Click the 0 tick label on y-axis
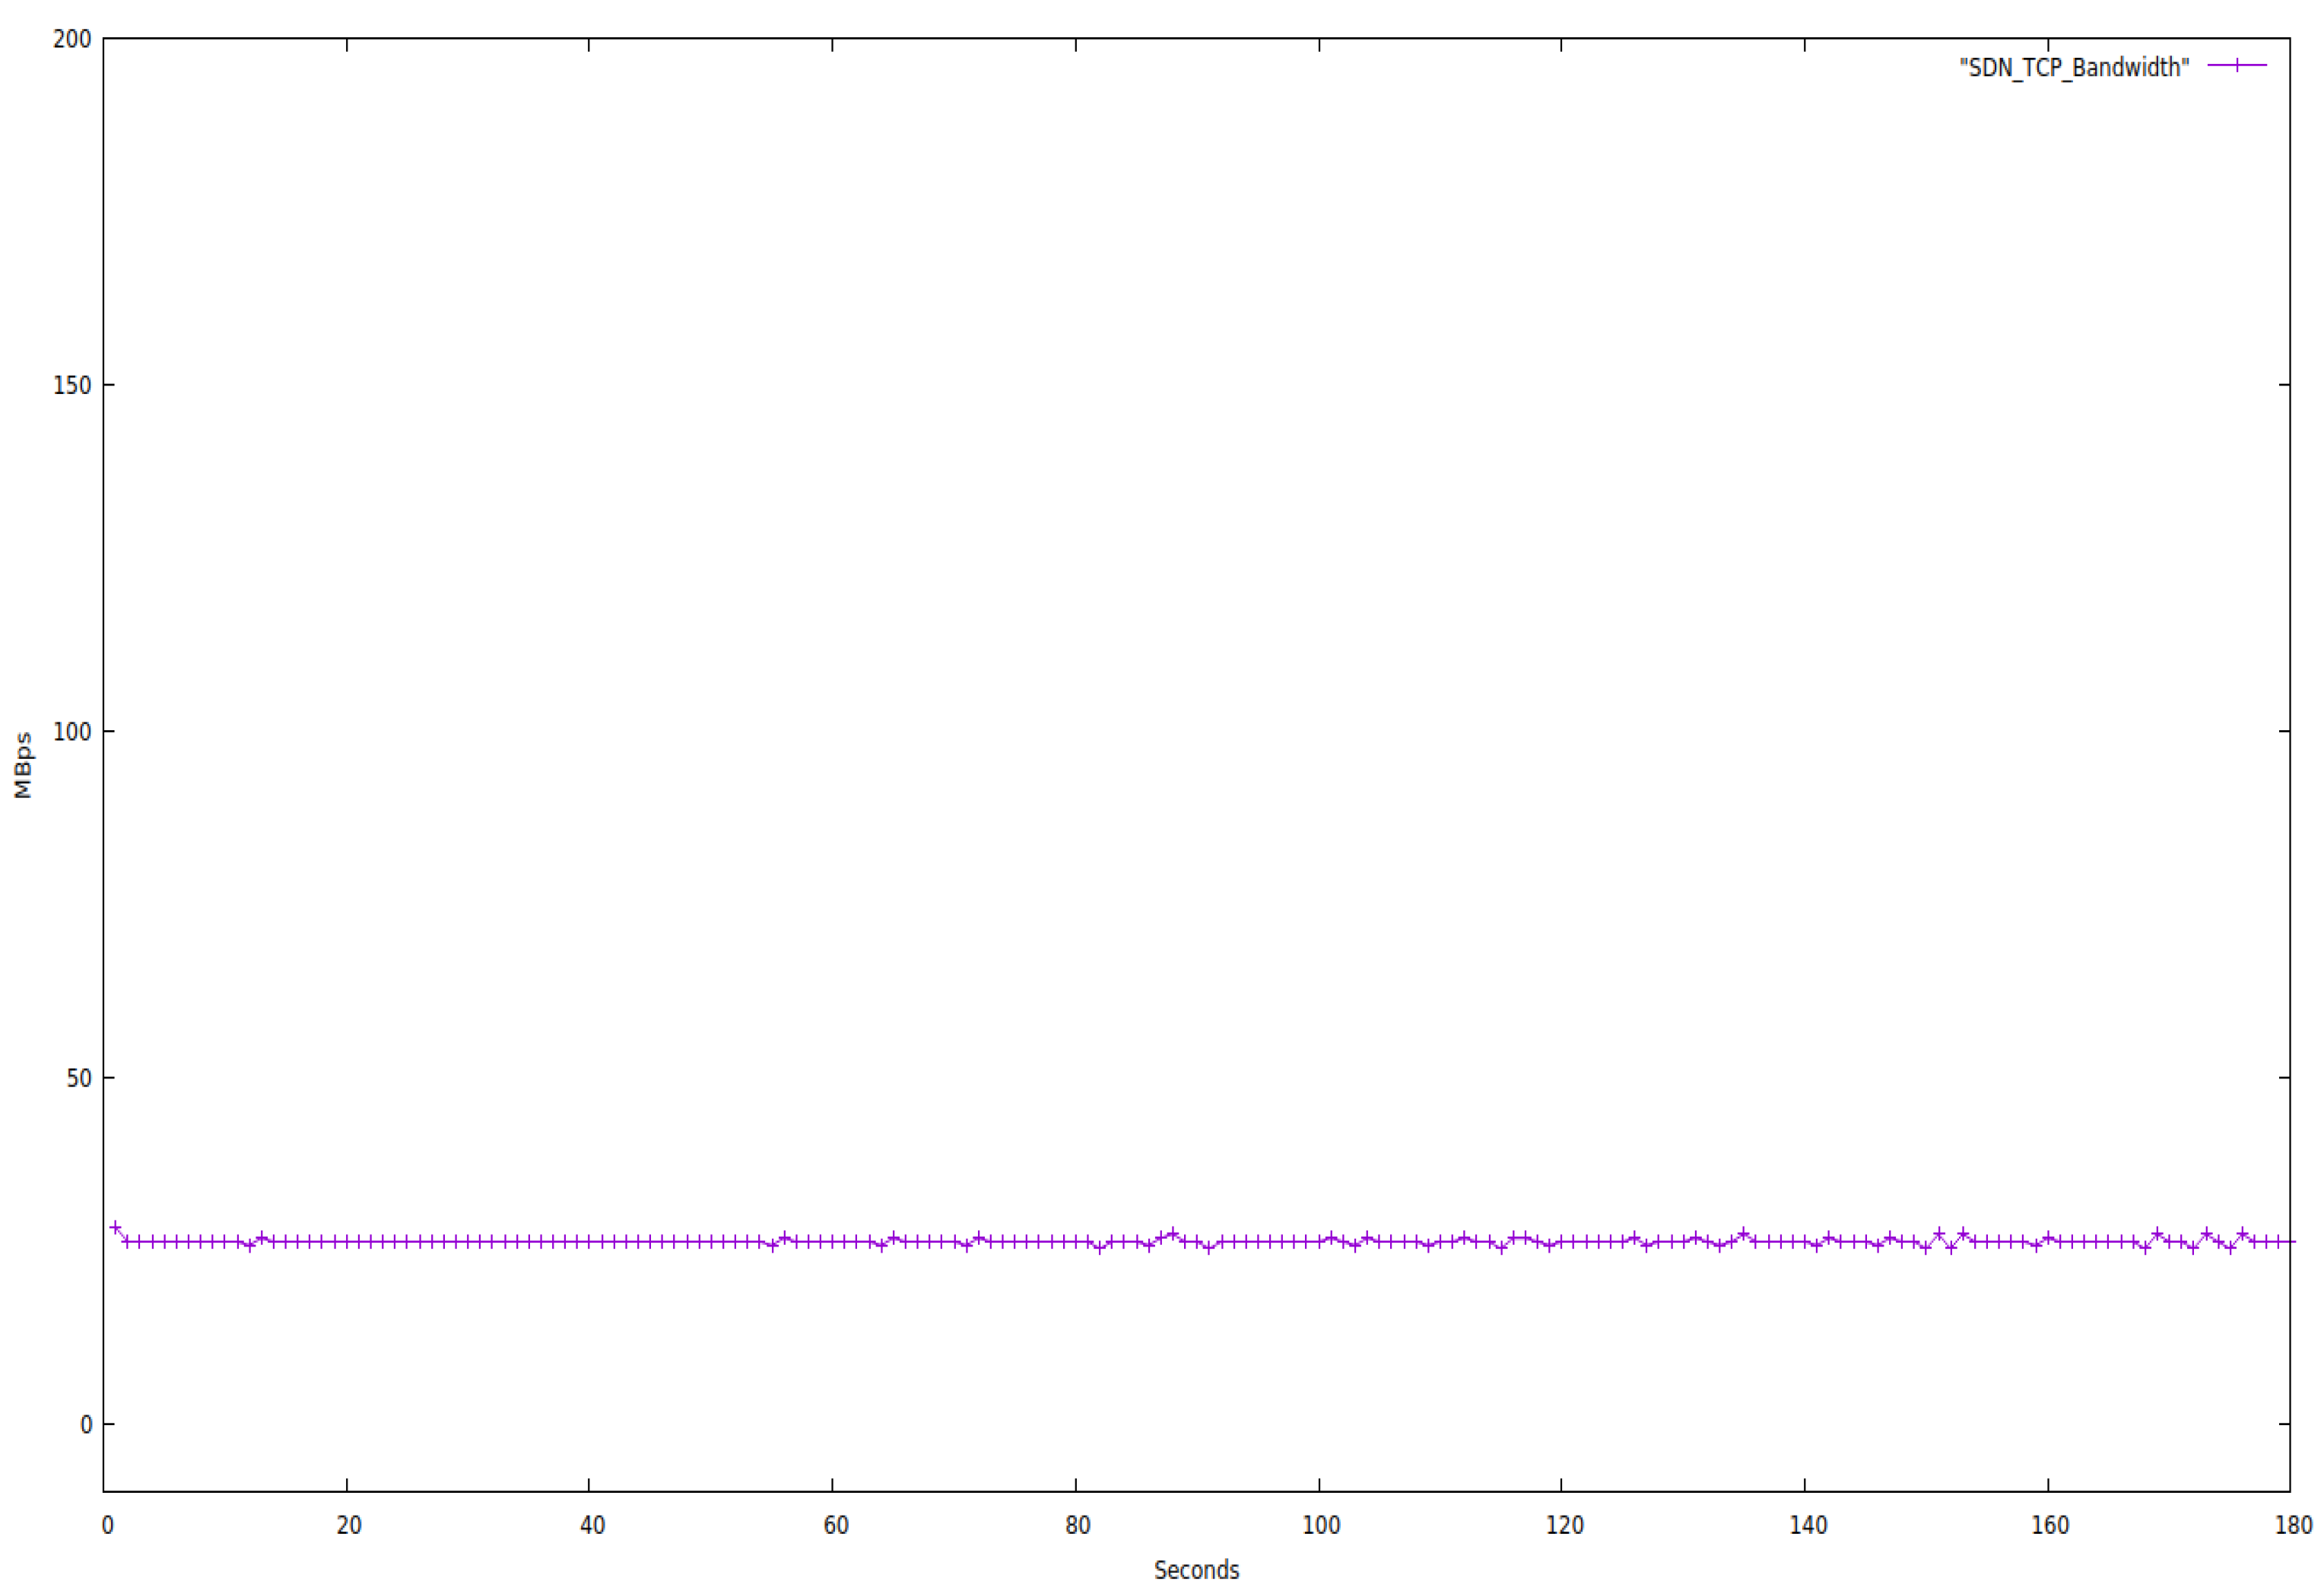Image resolution: width=2324 pixels, height=1594 pixels. pos(86,1424)
